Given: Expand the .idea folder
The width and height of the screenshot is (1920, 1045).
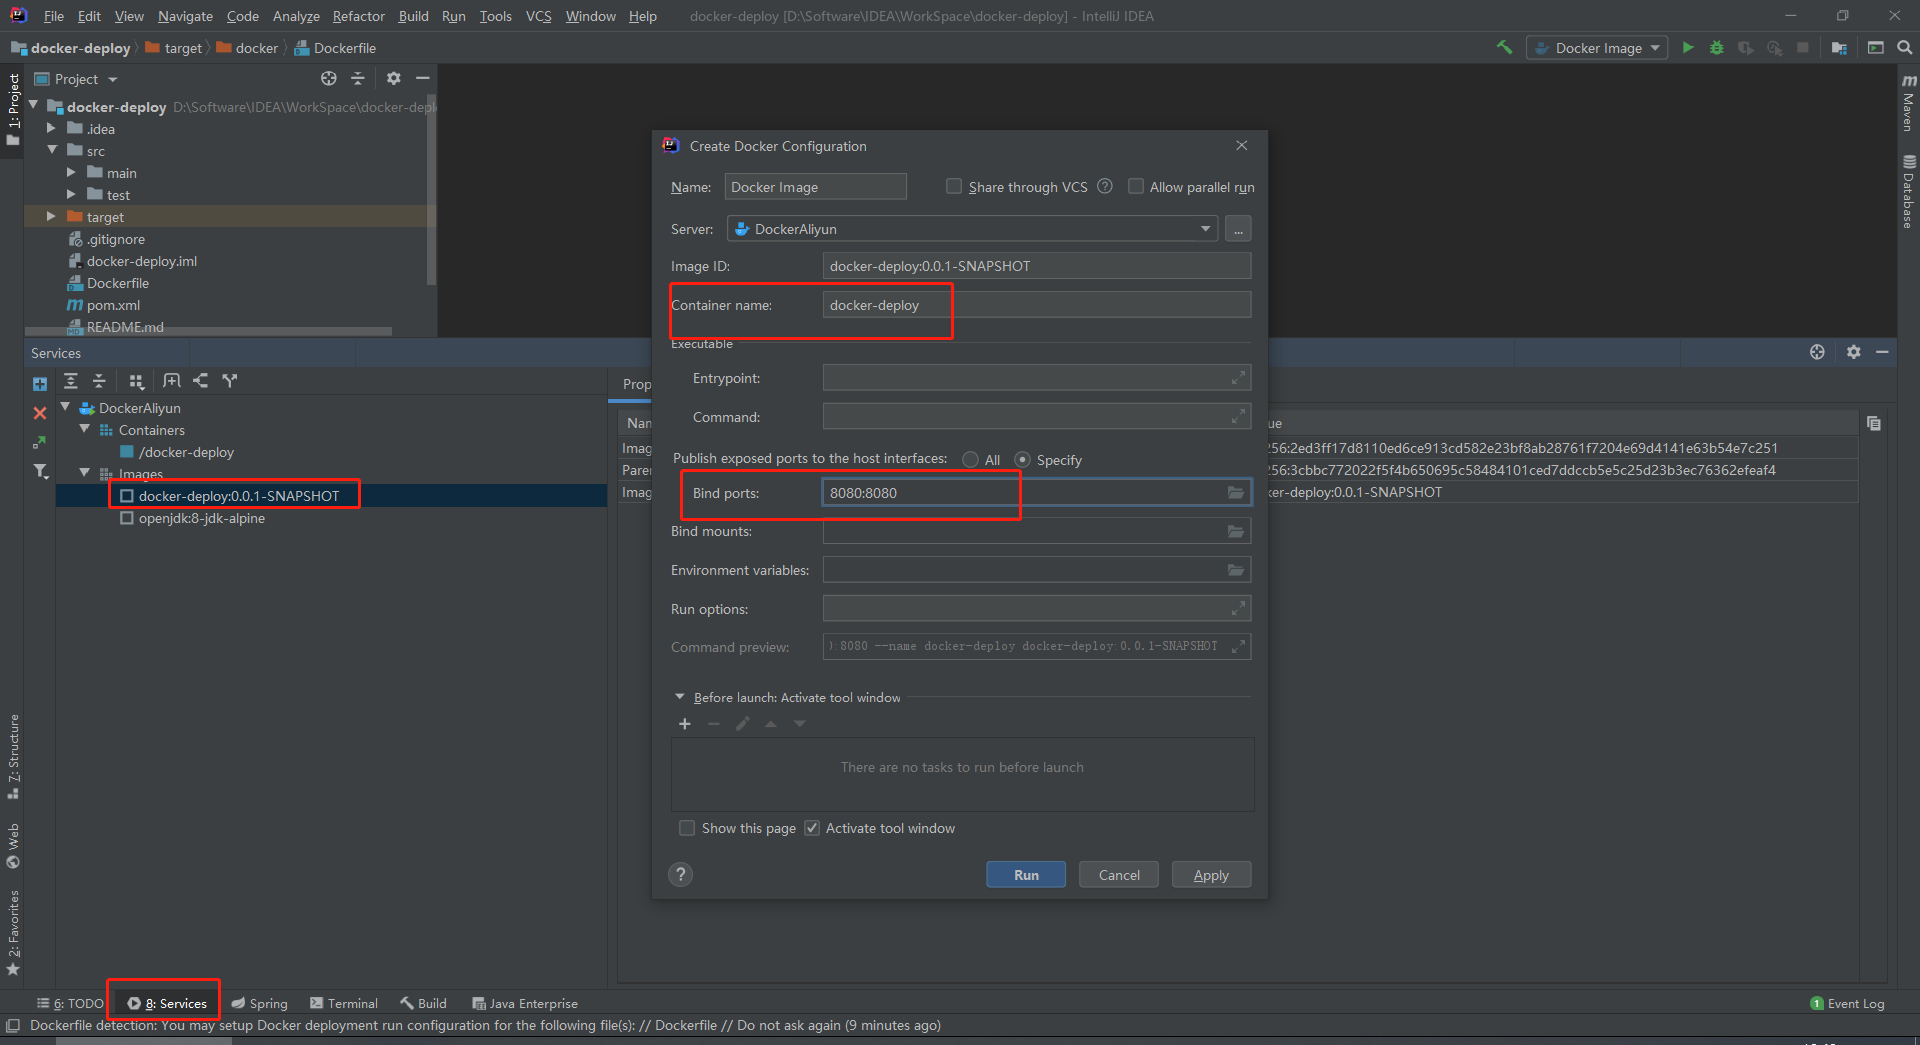Looking at the screenshot, I should (51, 128).
